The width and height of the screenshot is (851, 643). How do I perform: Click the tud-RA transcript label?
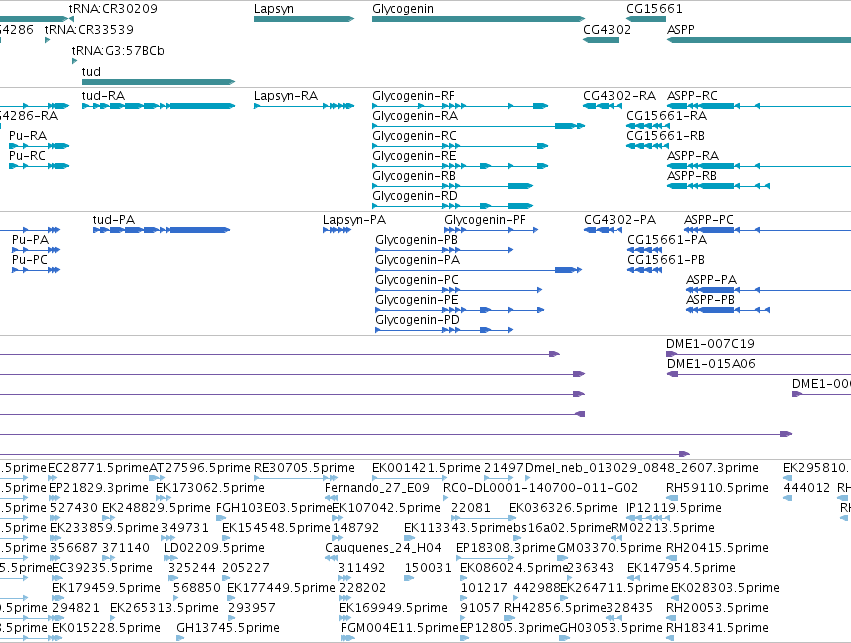pyautogui.click(x=103, y=96)
